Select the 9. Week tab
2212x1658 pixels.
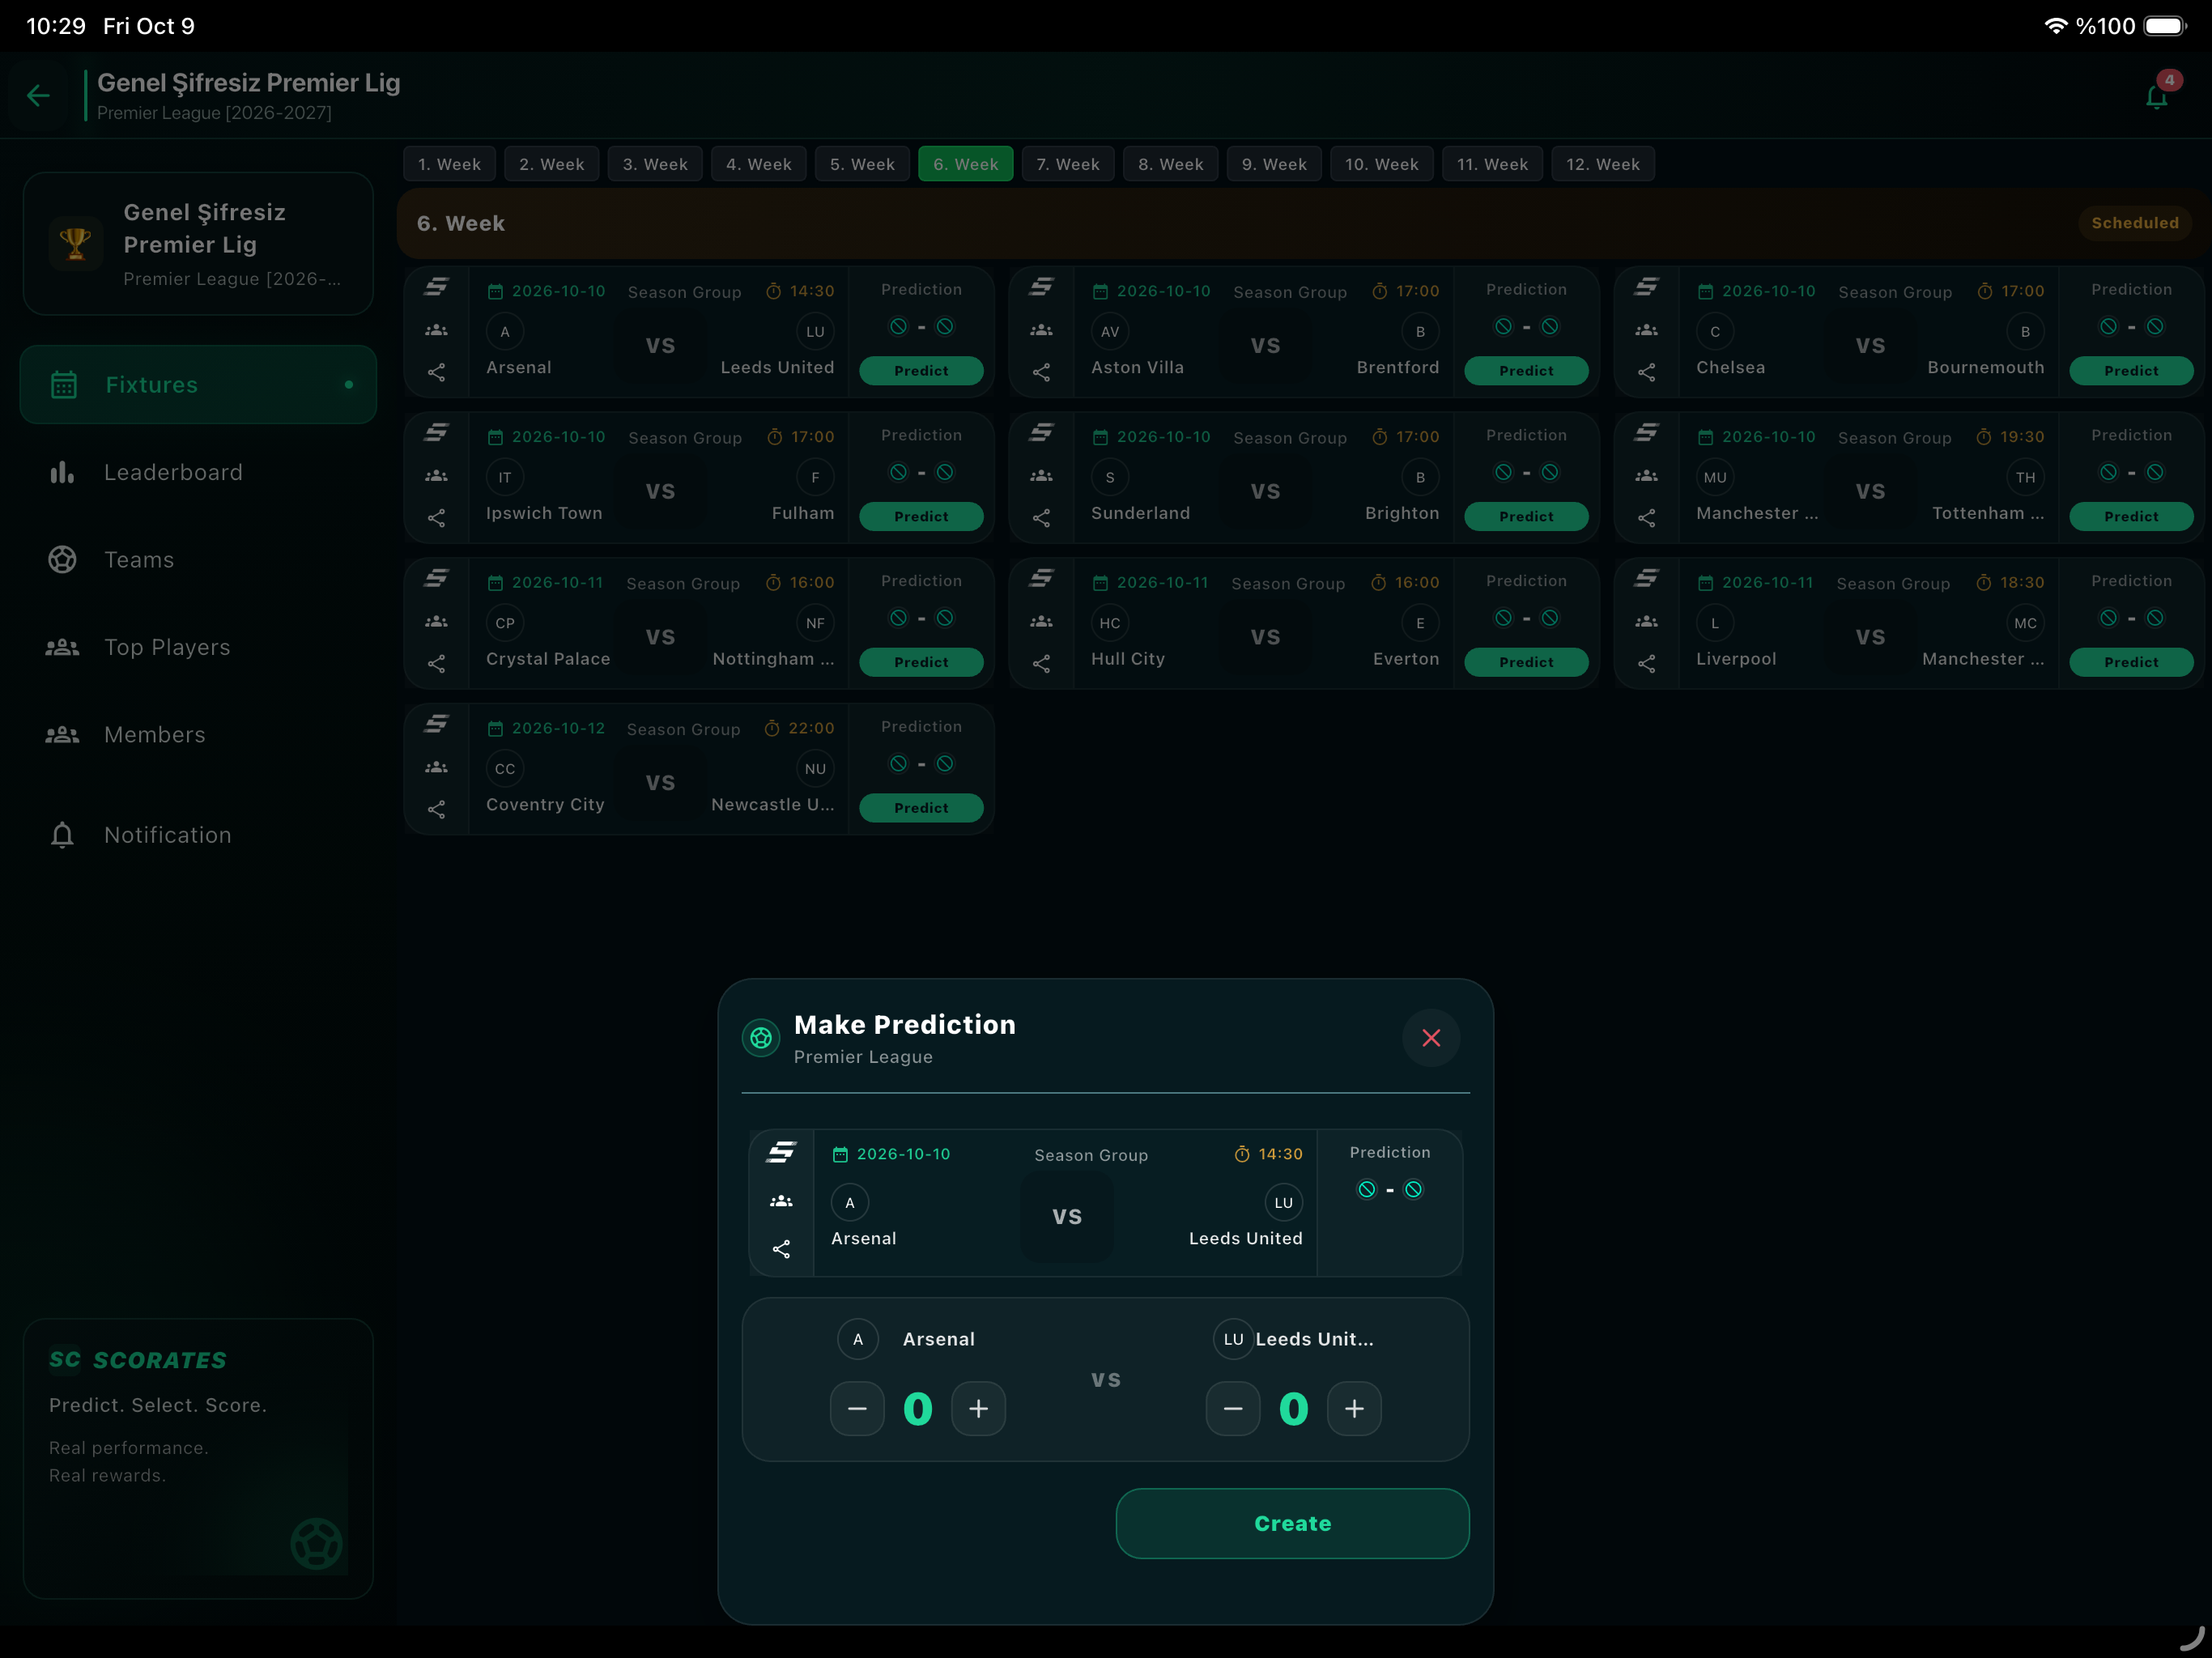1274,164
